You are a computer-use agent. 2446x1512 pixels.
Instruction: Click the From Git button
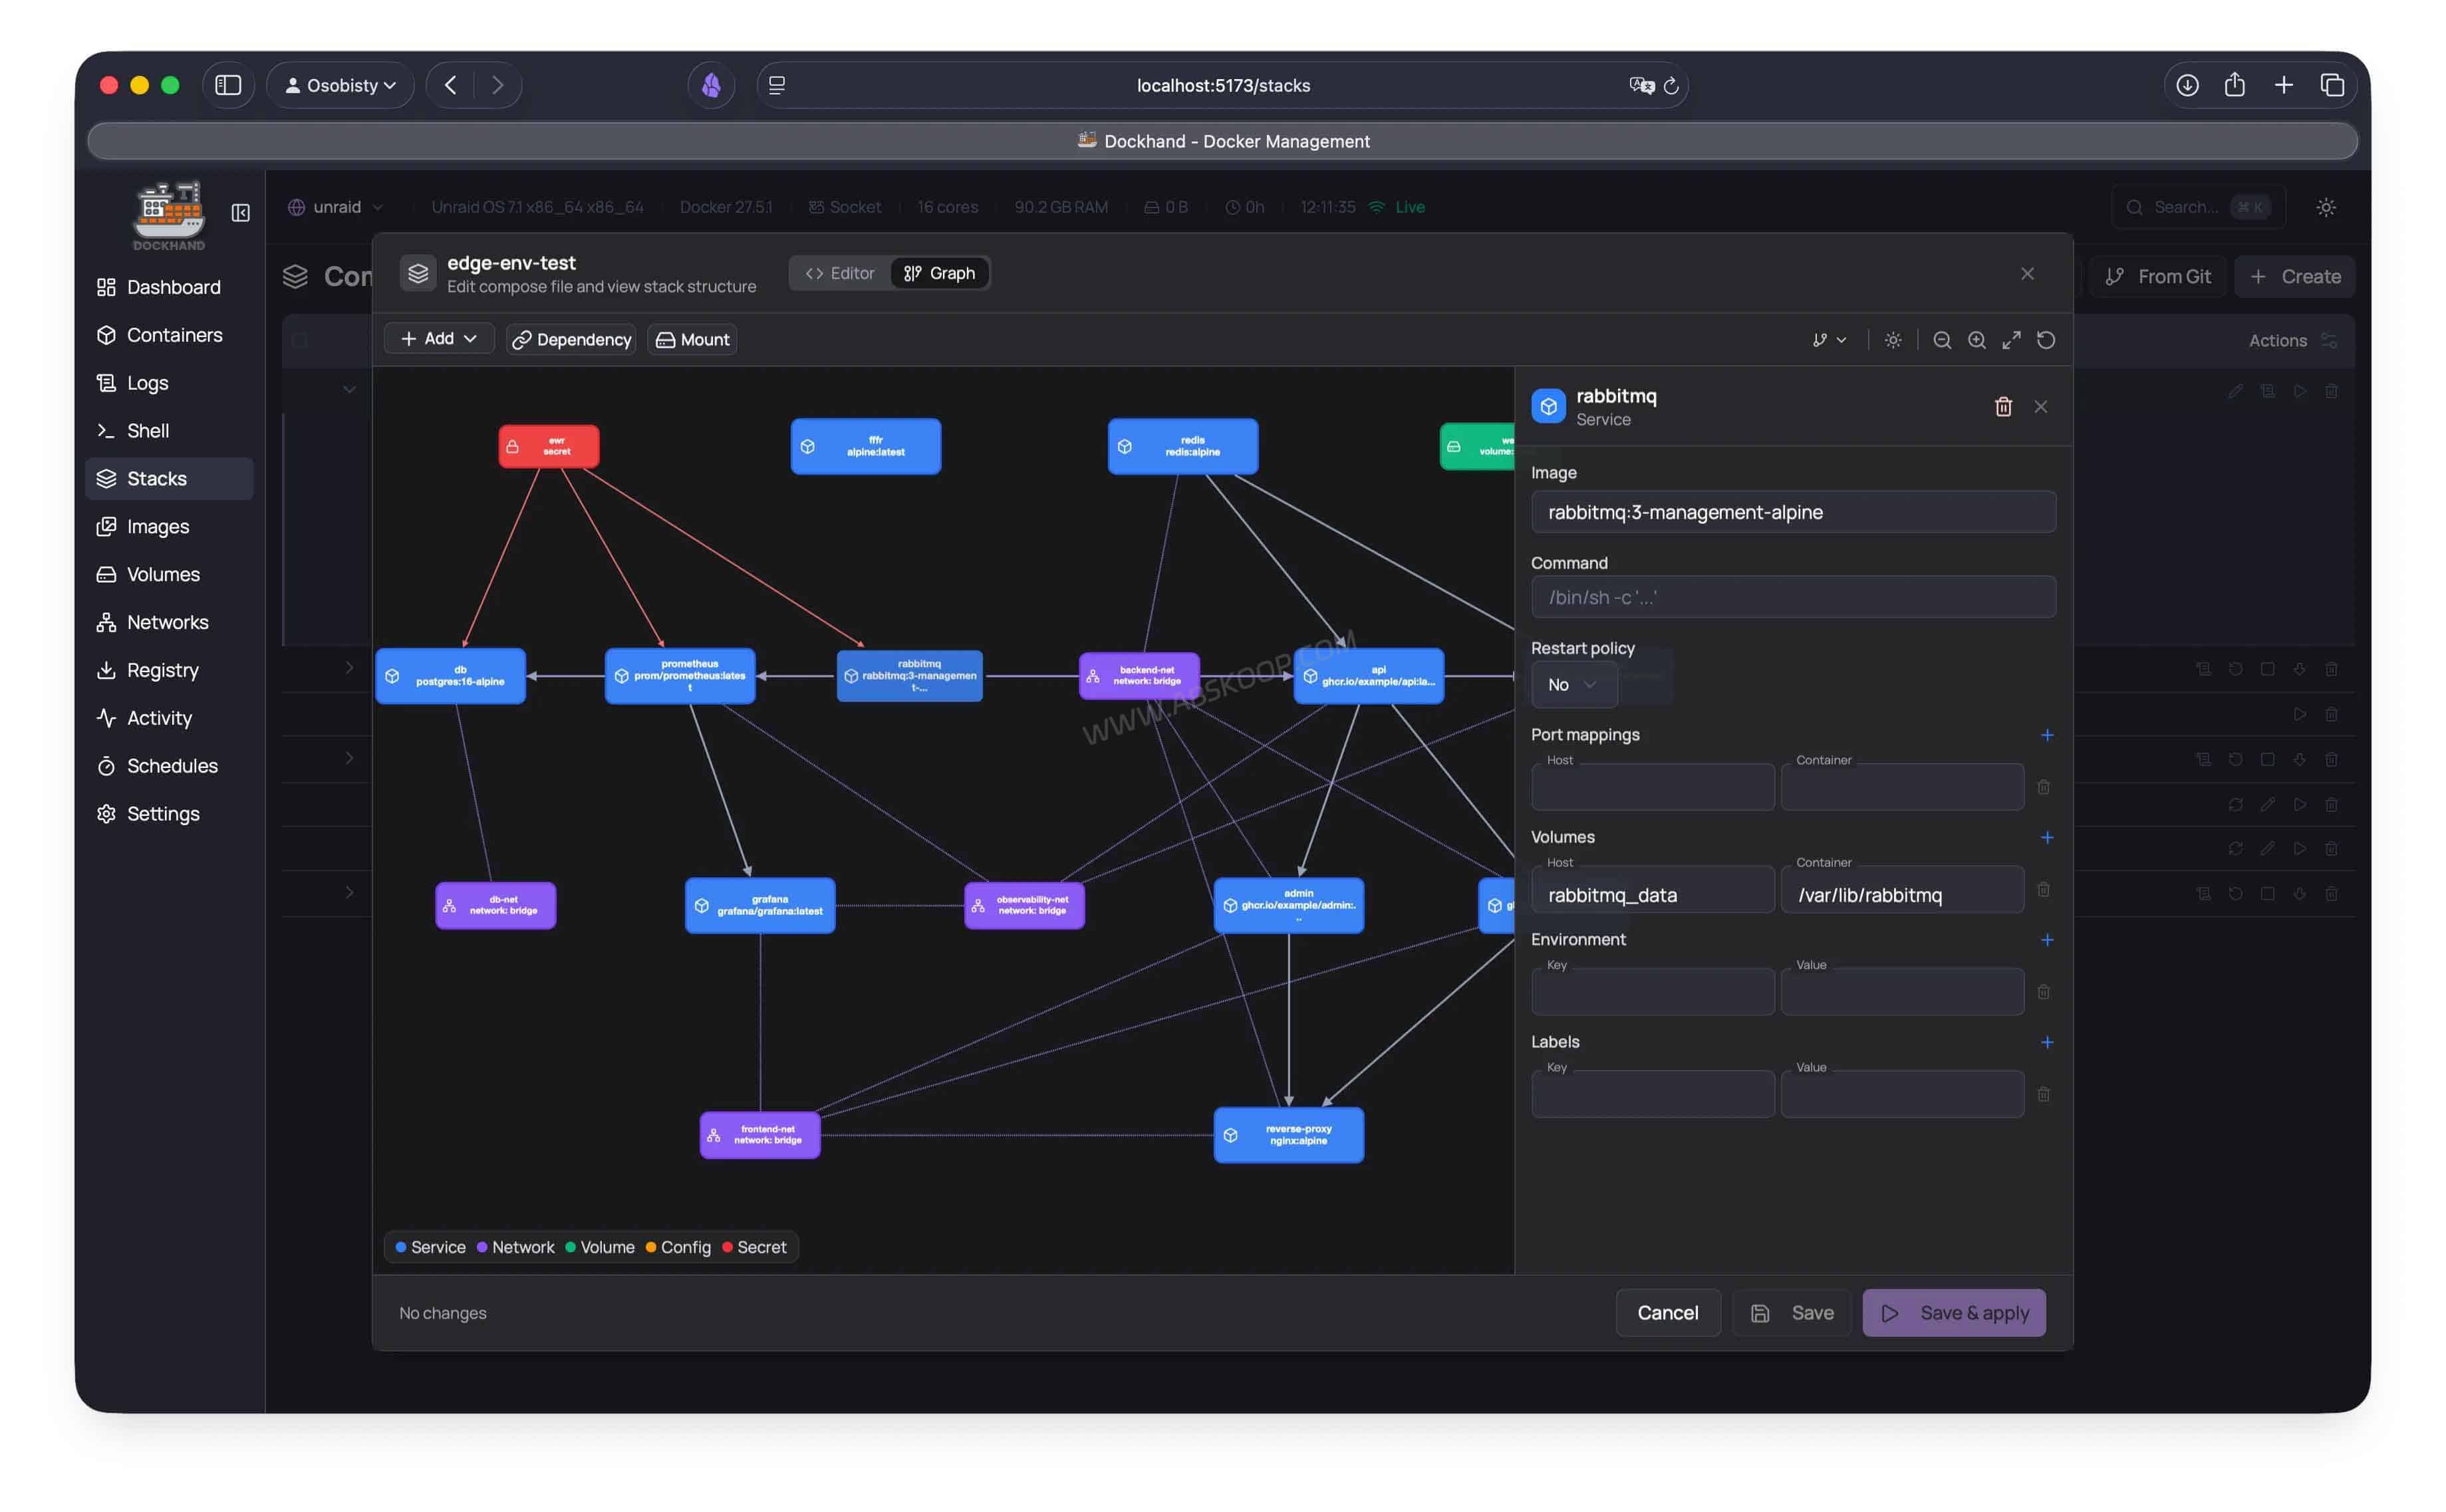click(x=2159, y=277)
